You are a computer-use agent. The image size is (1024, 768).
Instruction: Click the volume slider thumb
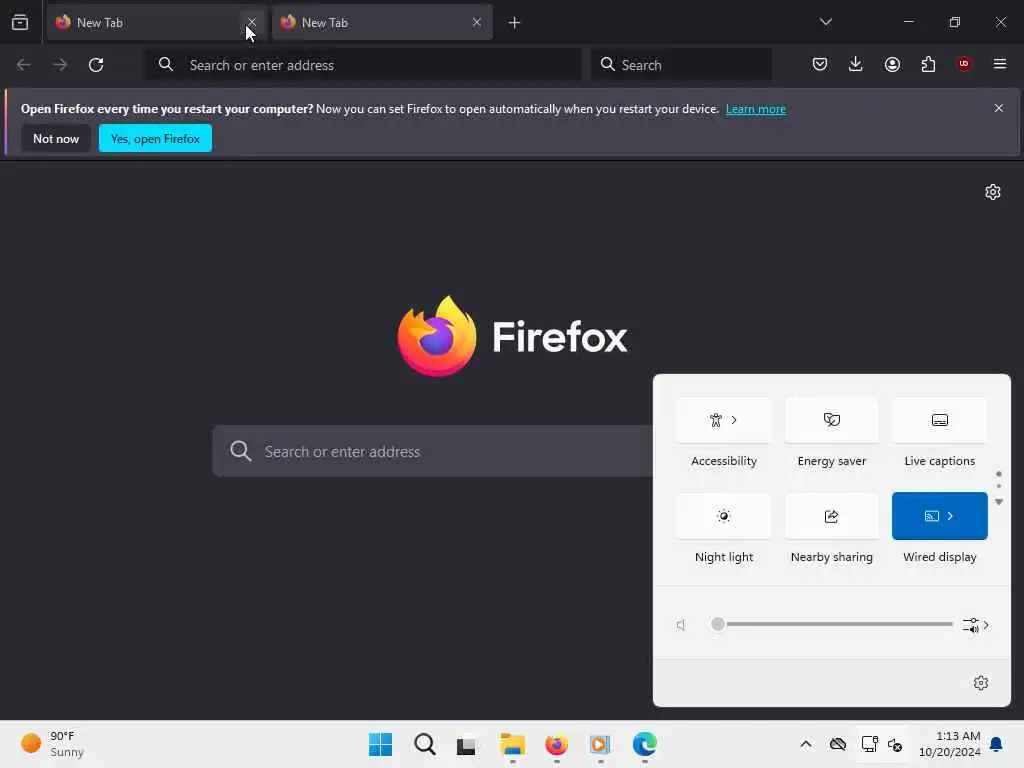coord(718,624)
